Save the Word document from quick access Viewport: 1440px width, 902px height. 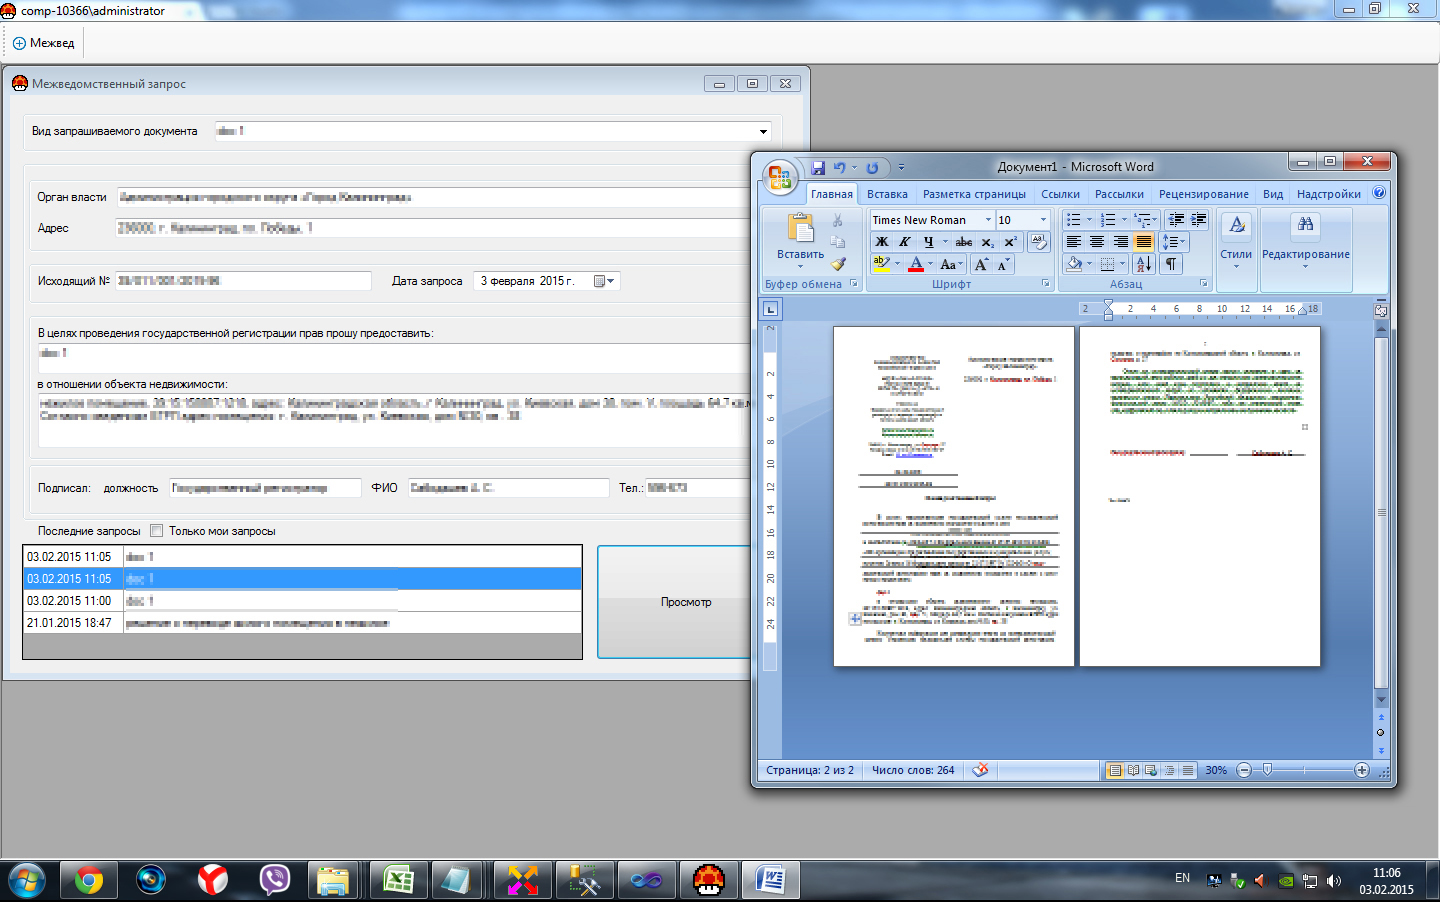[x=818, y=168]
